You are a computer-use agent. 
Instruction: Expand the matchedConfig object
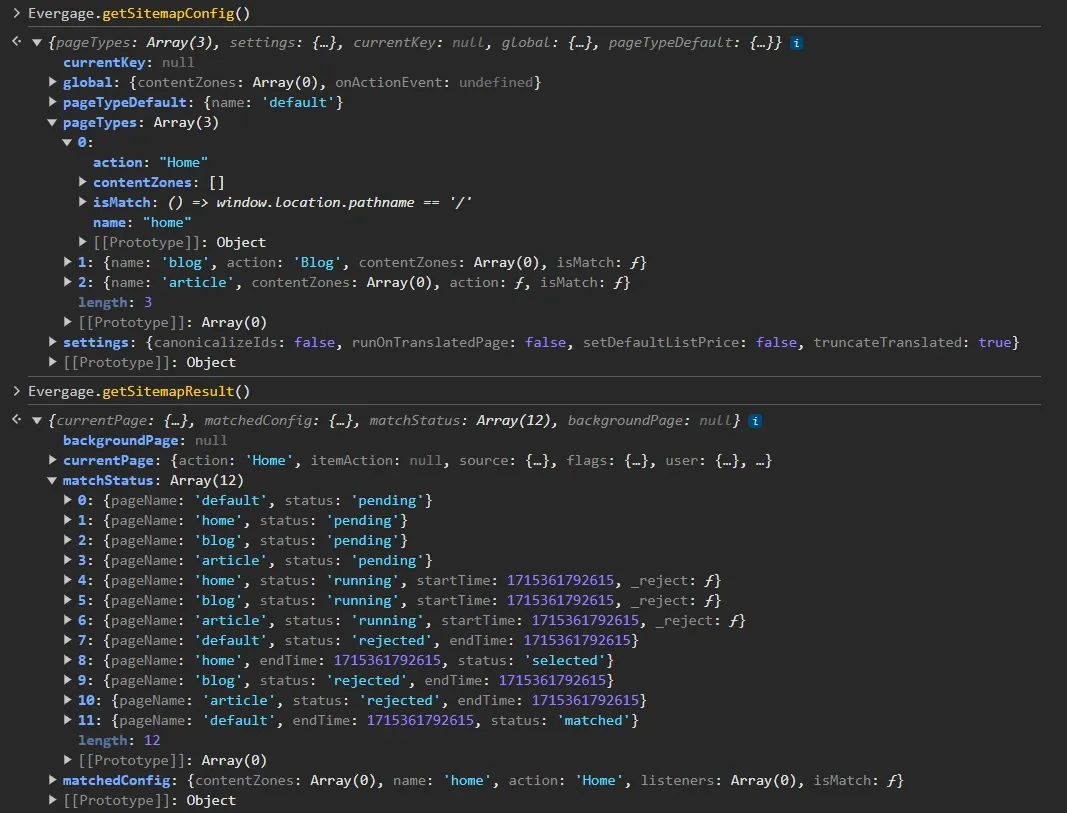(53, 780)
